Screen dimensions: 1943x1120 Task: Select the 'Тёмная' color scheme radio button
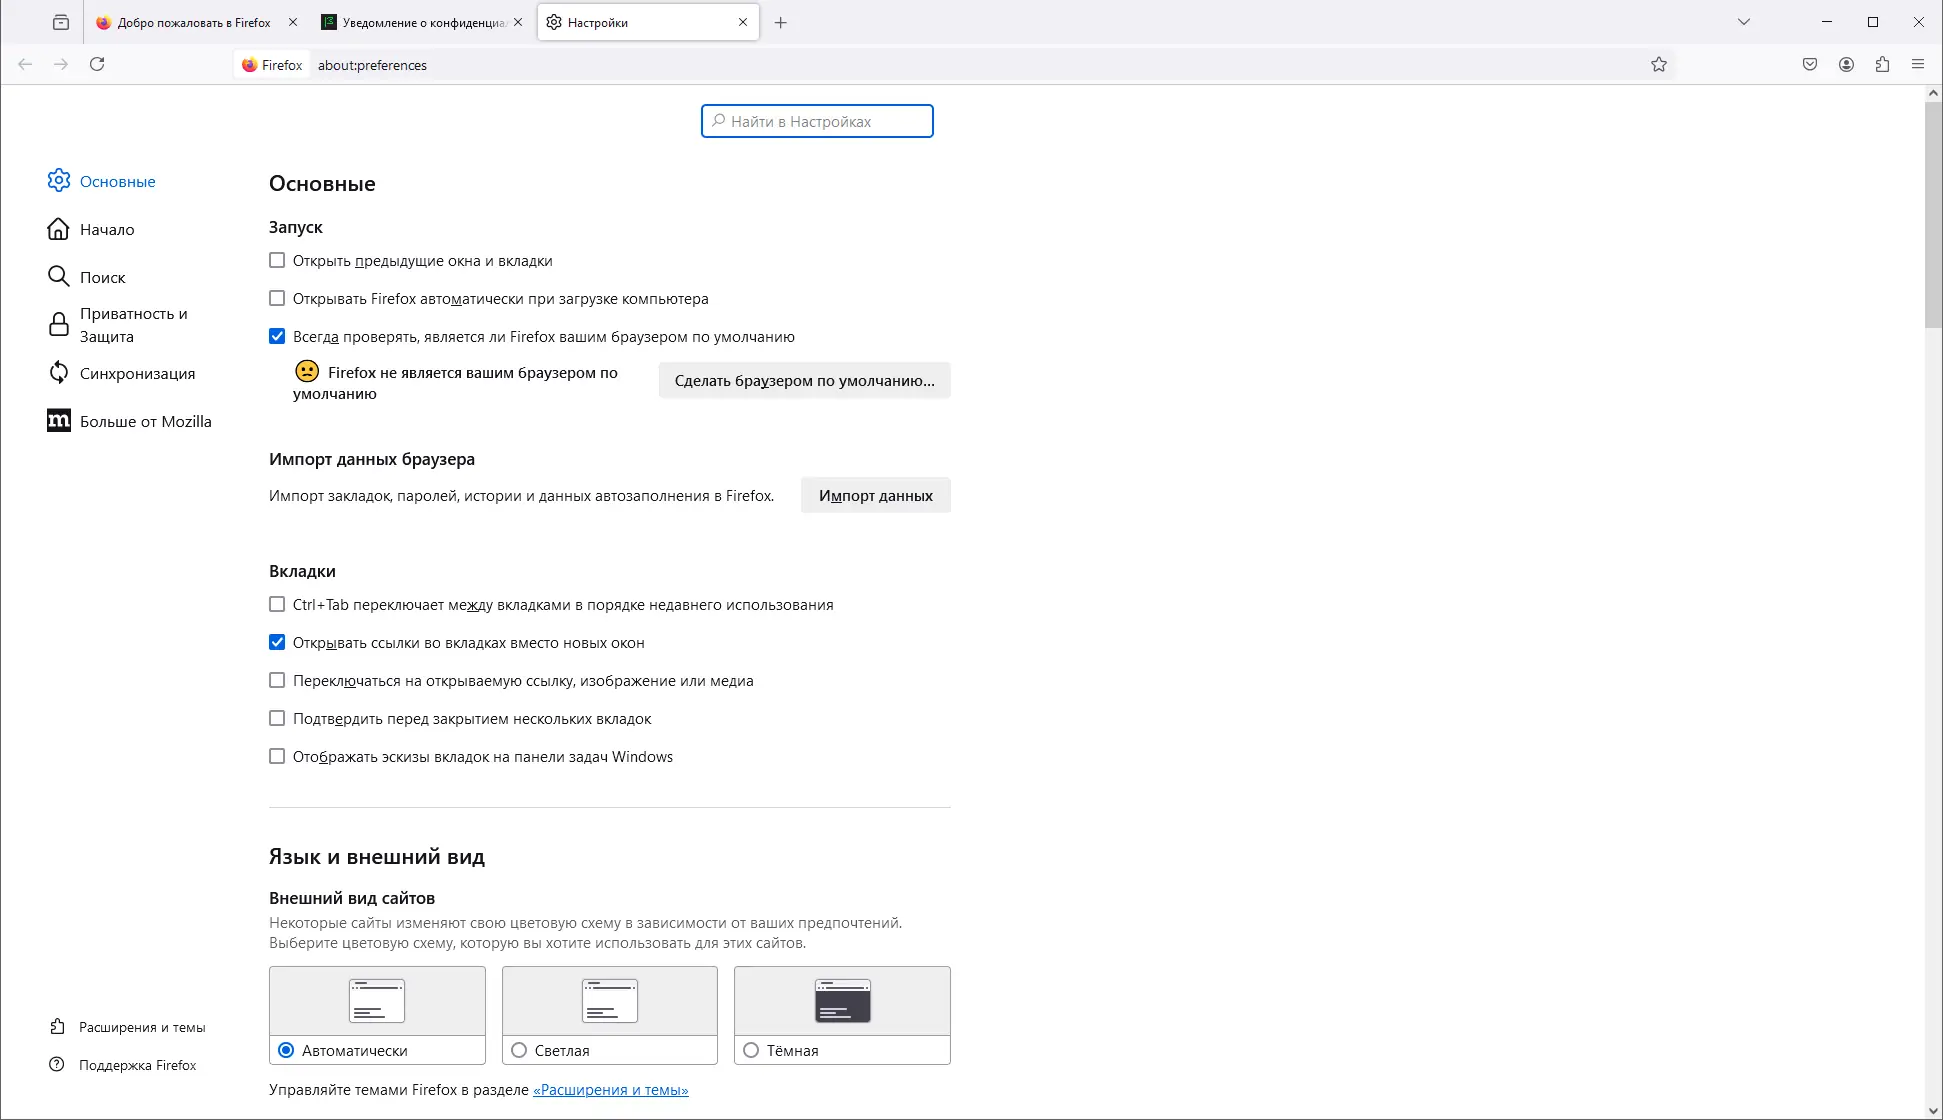[x=751, y=1050]
